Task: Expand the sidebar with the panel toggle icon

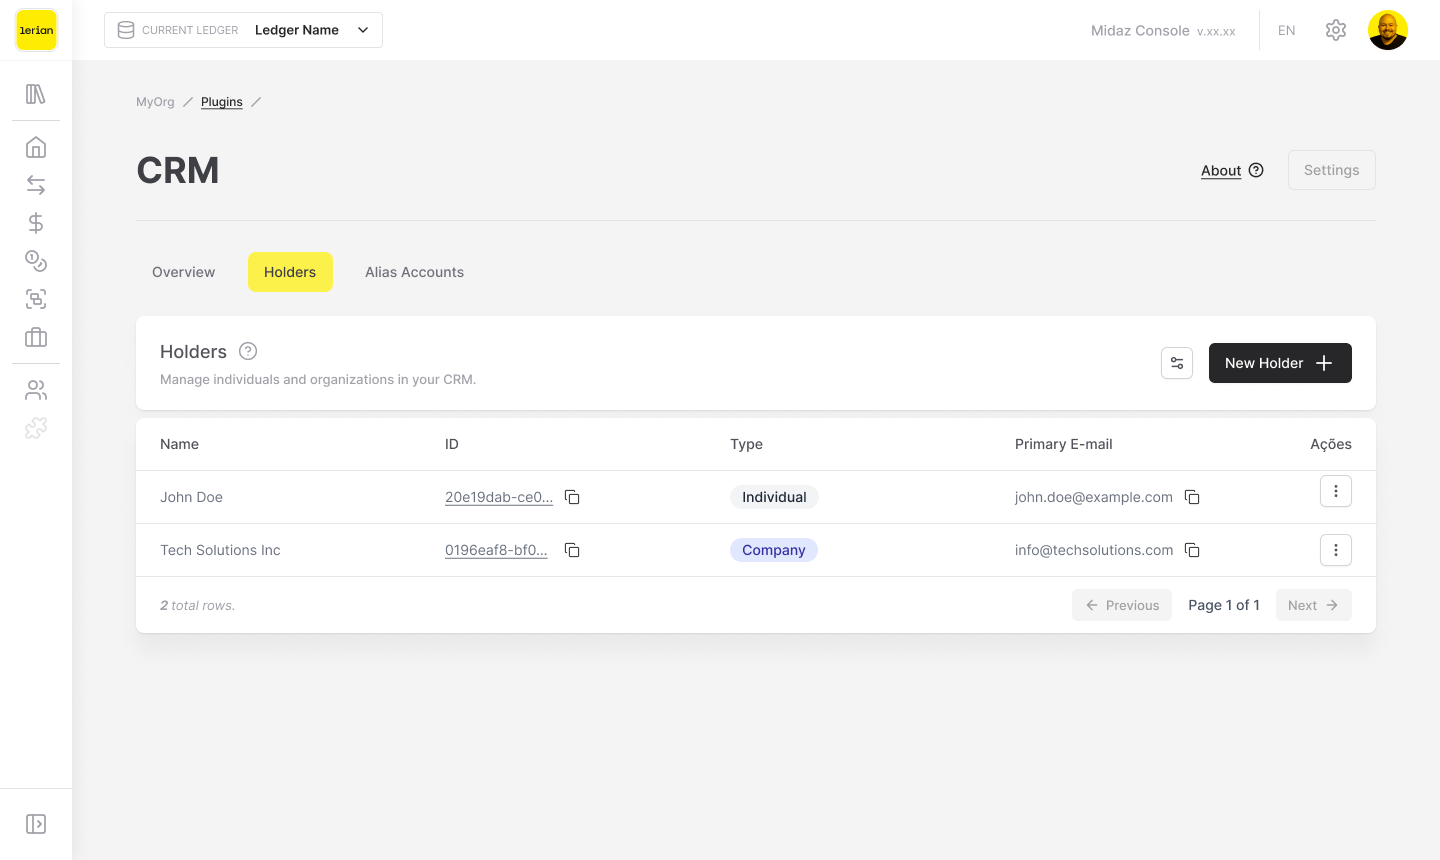Action: 36,824
